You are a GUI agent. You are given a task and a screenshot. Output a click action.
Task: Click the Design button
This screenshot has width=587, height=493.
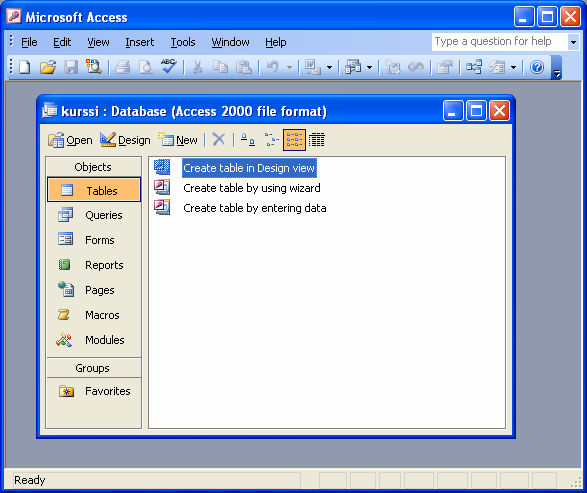[125, 140]
